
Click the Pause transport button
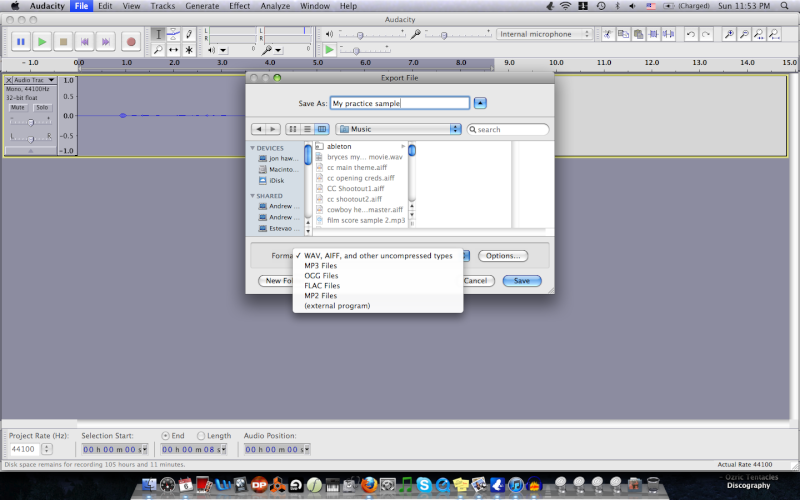[x=21, y=42]
